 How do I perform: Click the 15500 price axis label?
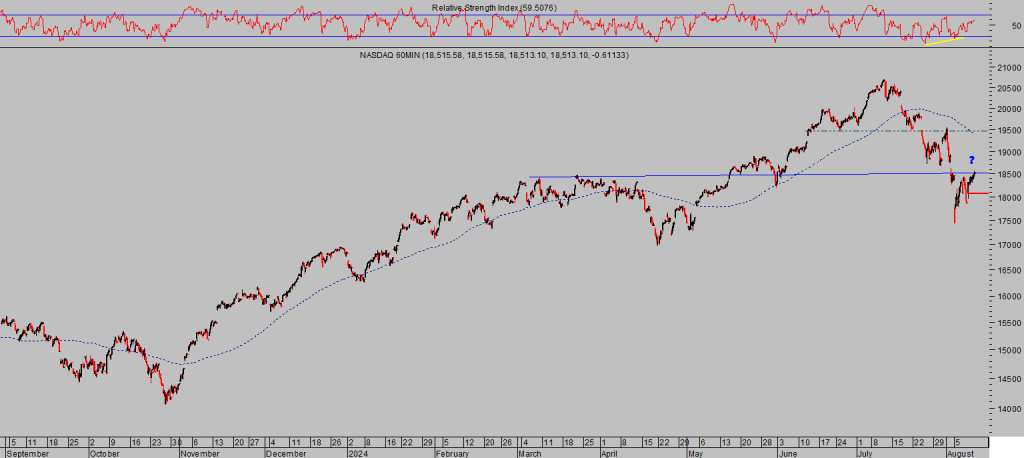tap(1007, 323)
